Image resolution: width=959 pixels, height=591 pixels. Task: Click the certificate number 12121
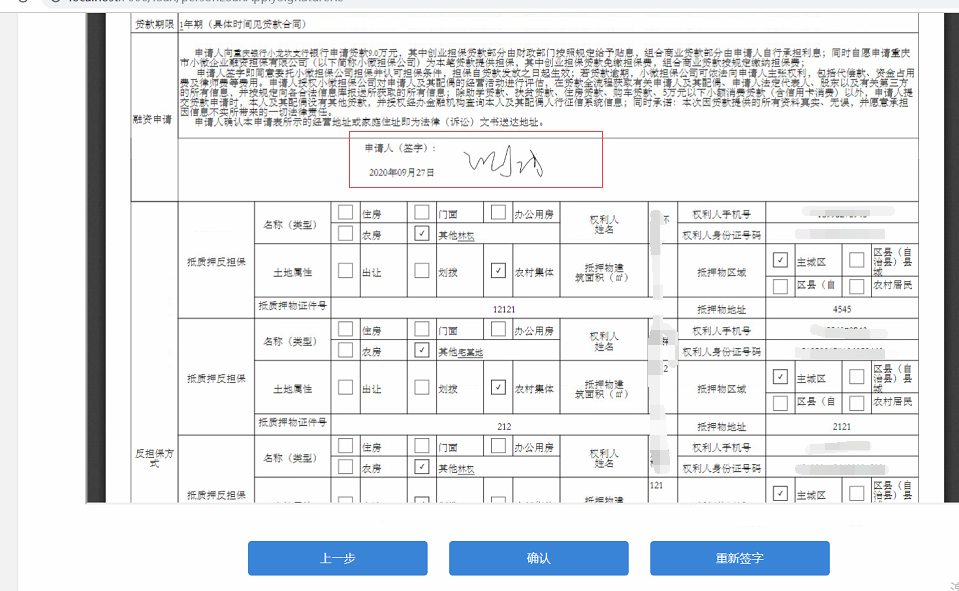[504, 310]
